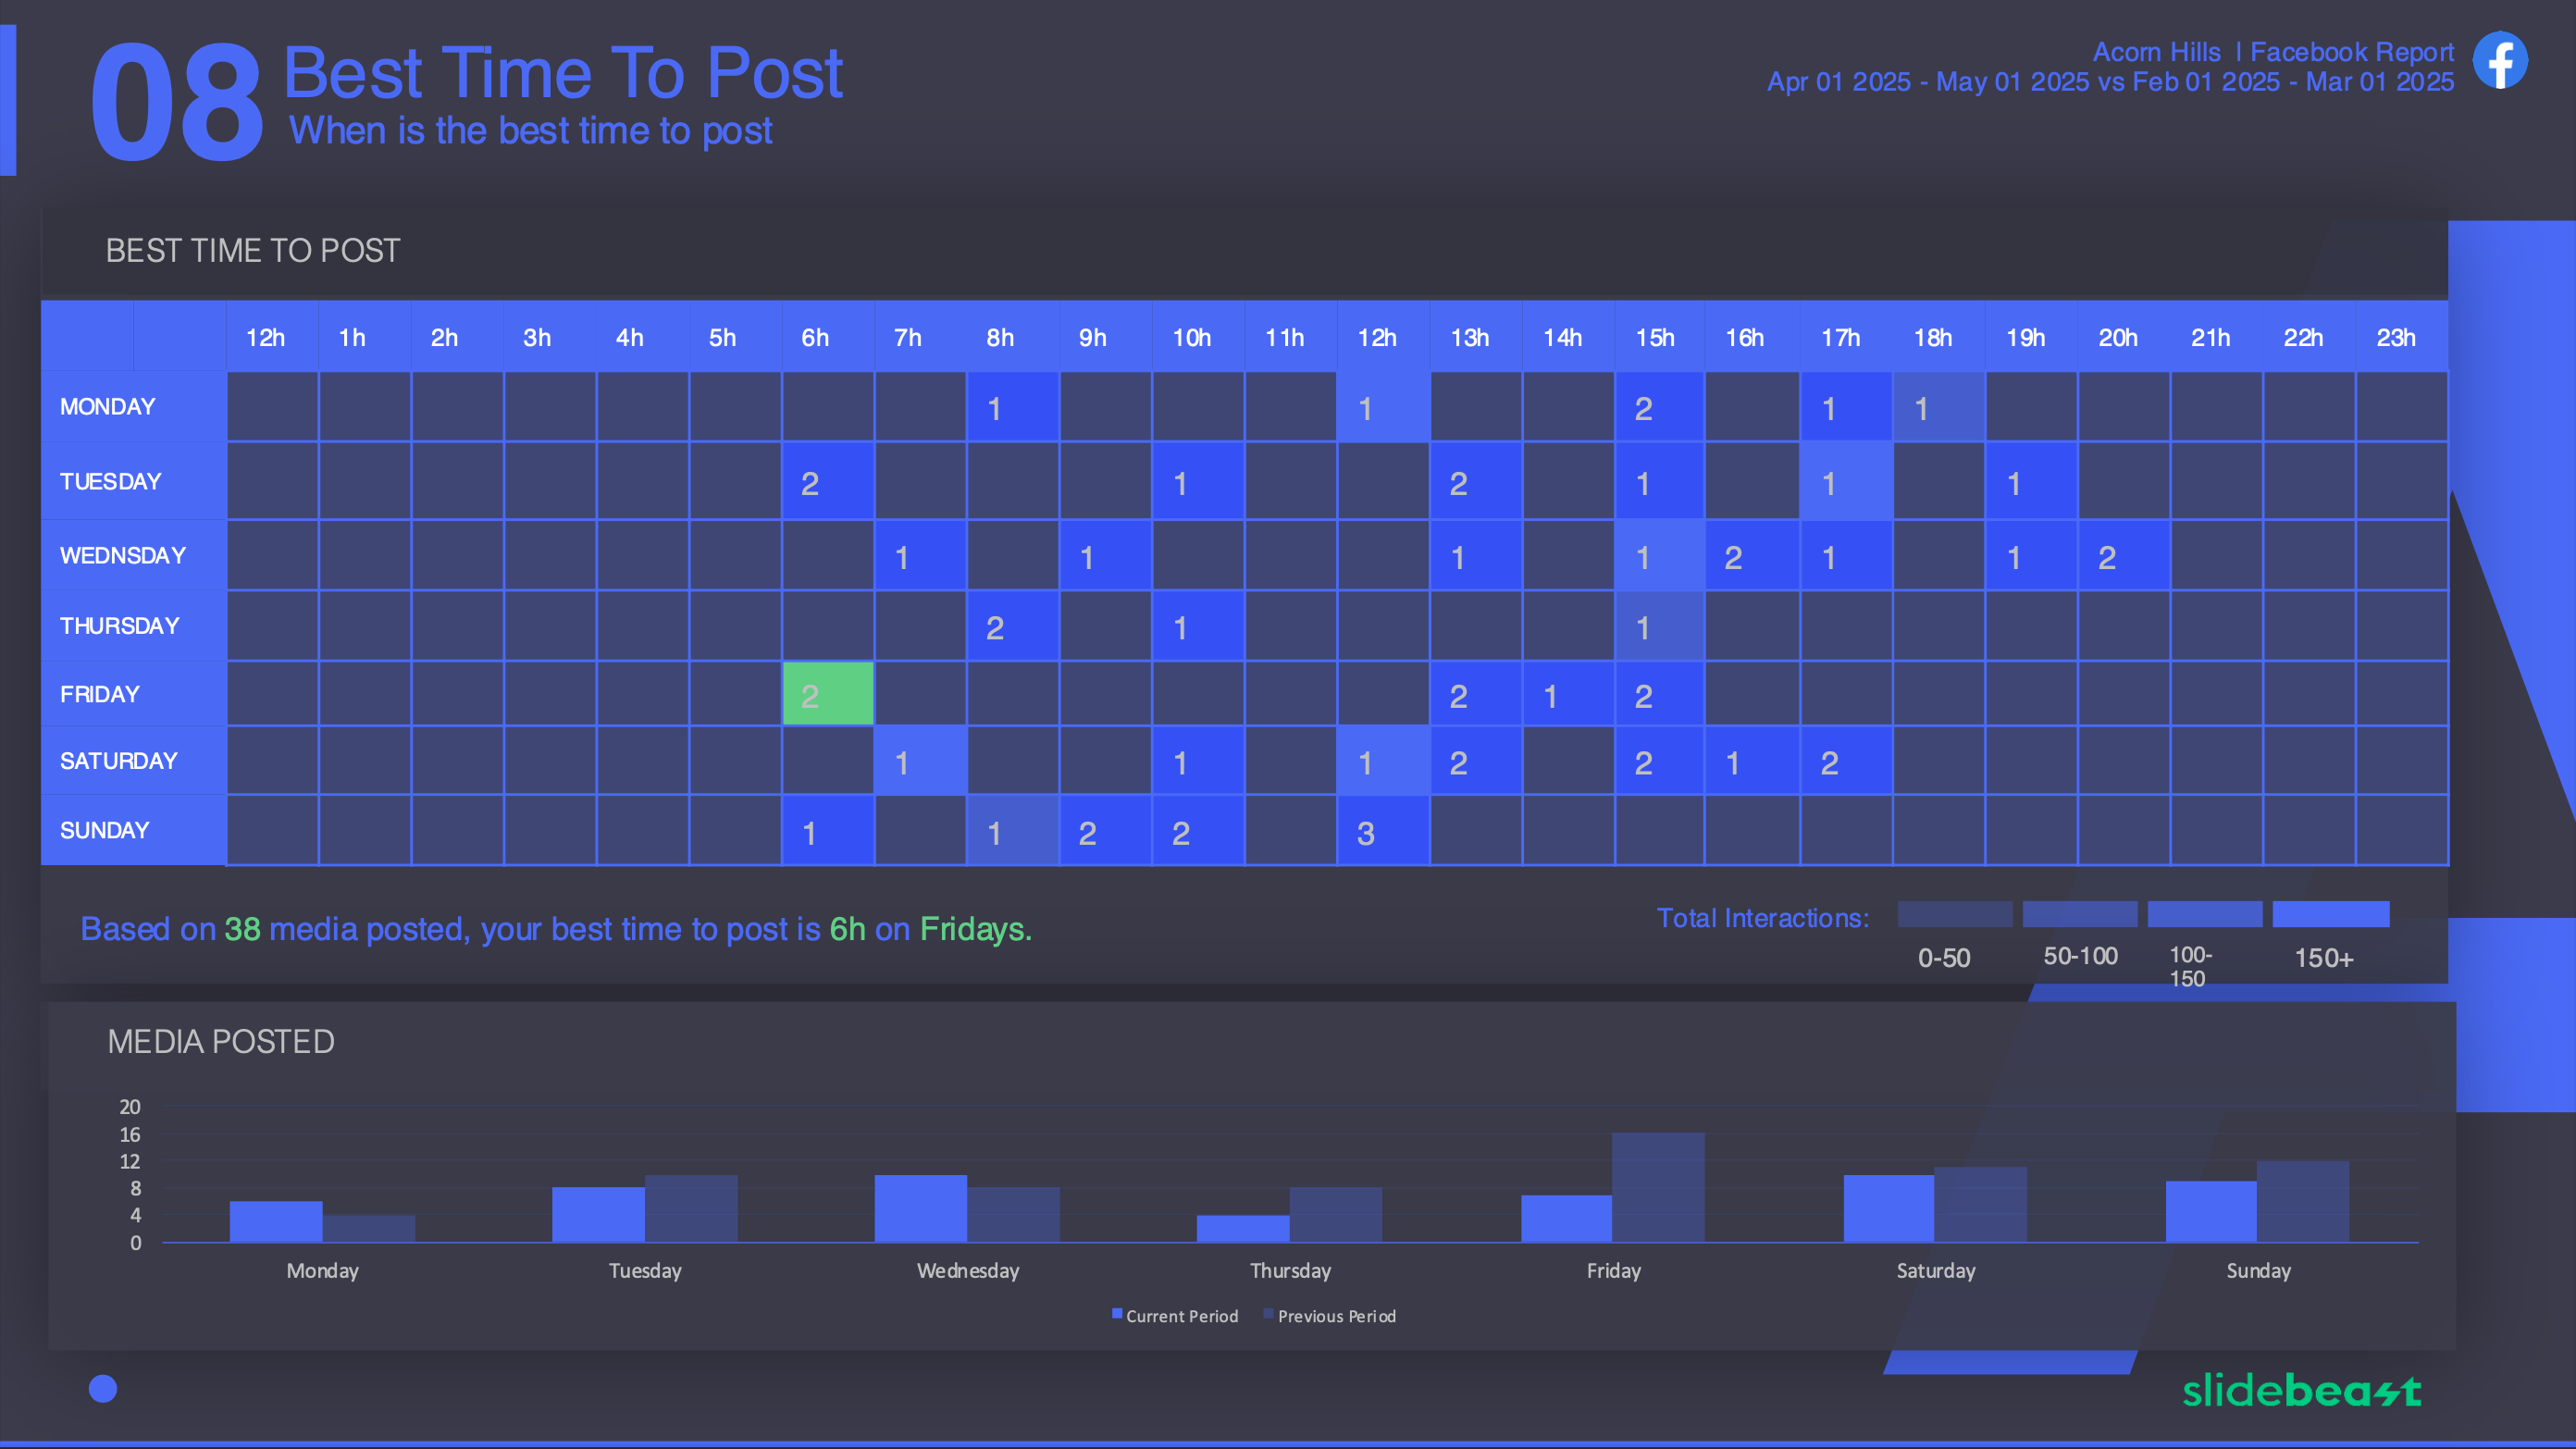
Task: Click the THURSDAY row header
Action: [133, 626]
